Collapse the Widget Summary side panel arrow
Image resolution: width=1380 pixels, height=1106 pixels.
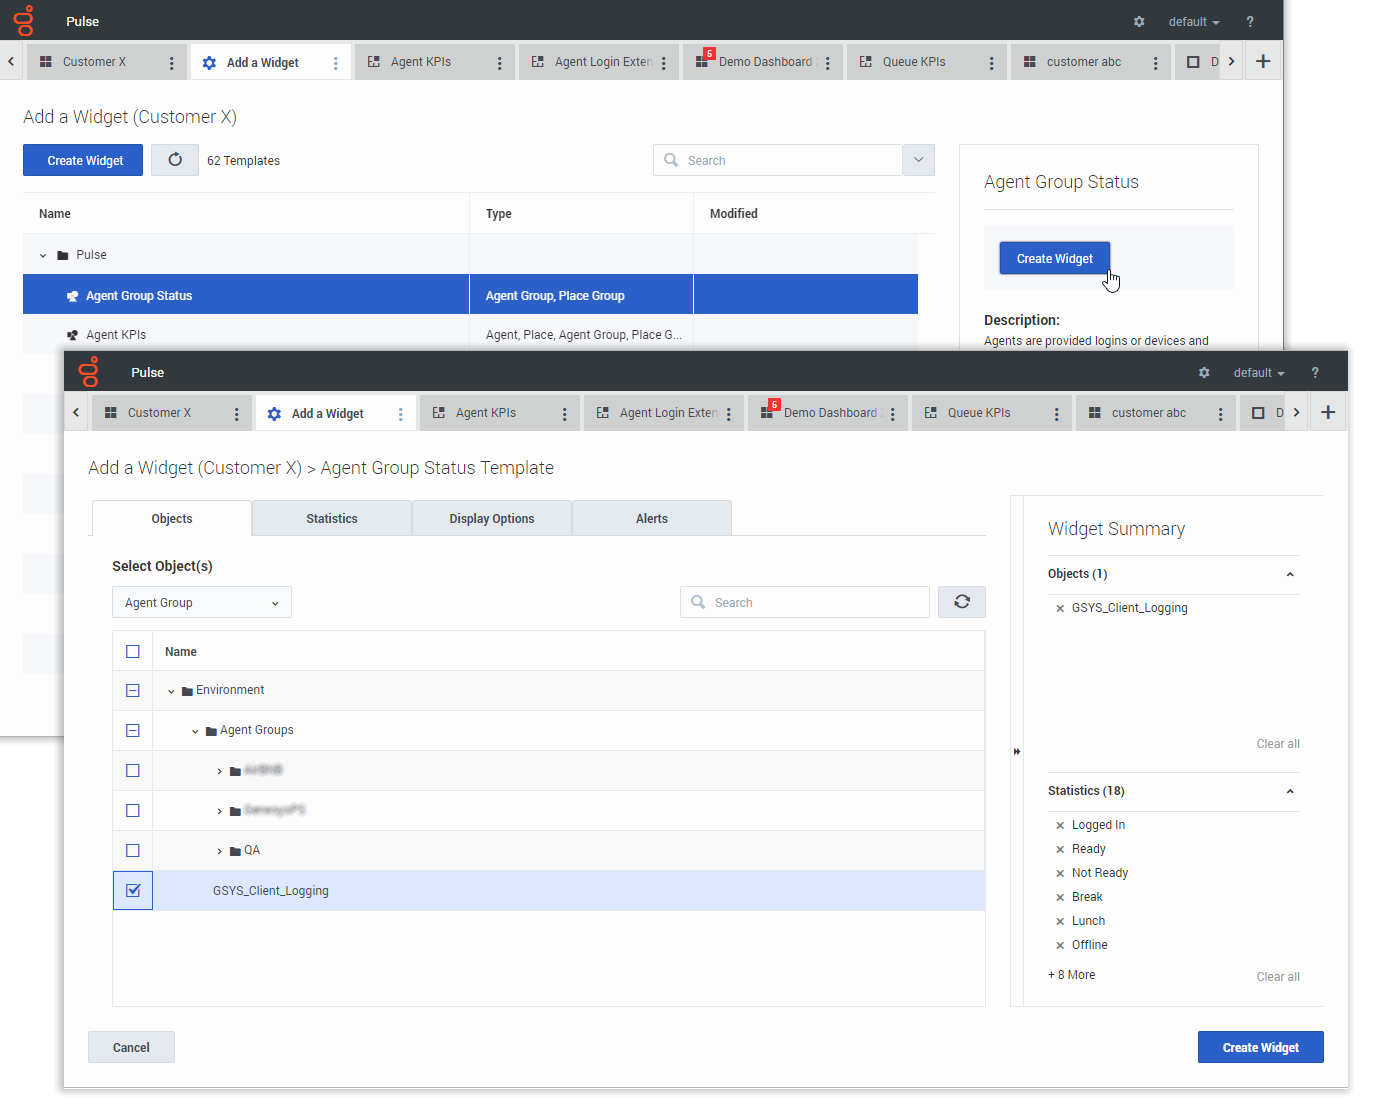click(x=1017, y=751)
